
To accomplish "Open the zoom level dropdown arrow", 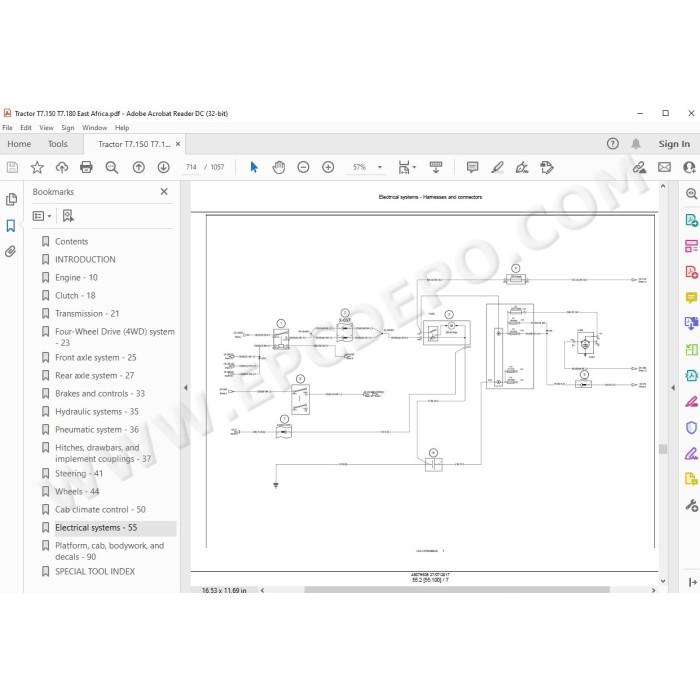I will pos(380,167).
